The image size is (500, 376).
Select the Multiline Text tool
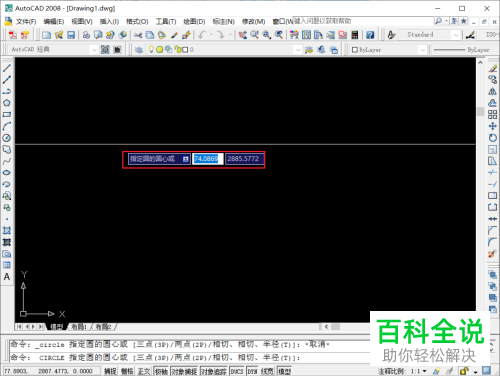[x=7, y=277]
